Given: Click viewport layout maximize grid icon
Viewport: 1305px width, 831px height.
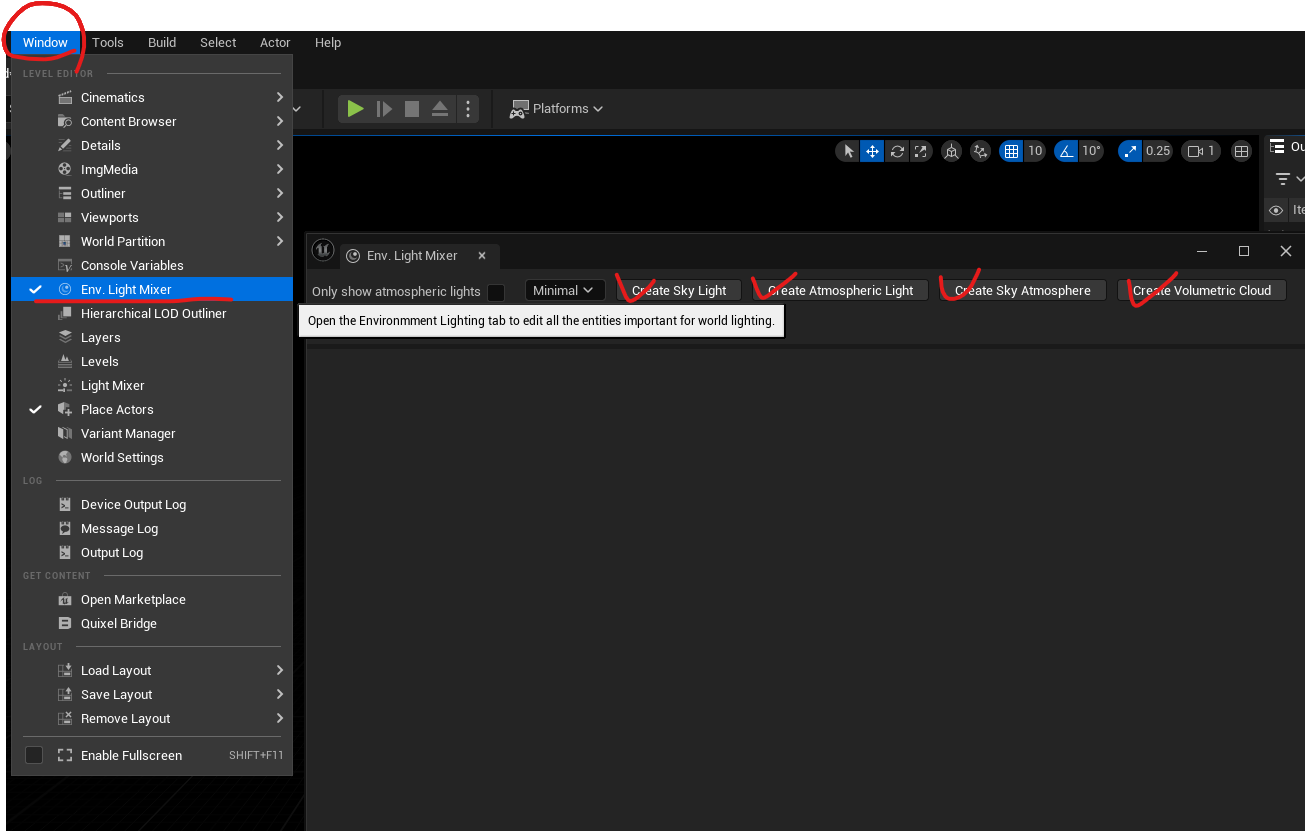Looking at the screenshot, I should [1241, 151].
